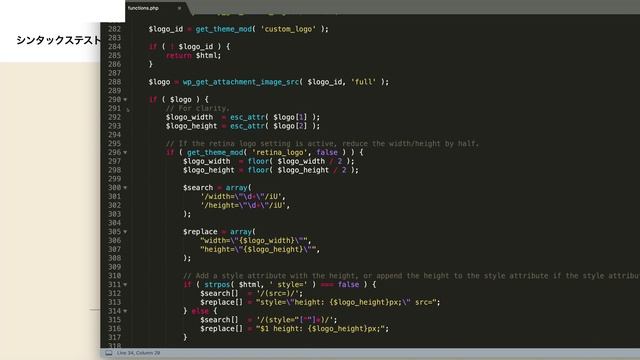Fold the $search array at line 300
640x360 pixels.
click(125, 188)
